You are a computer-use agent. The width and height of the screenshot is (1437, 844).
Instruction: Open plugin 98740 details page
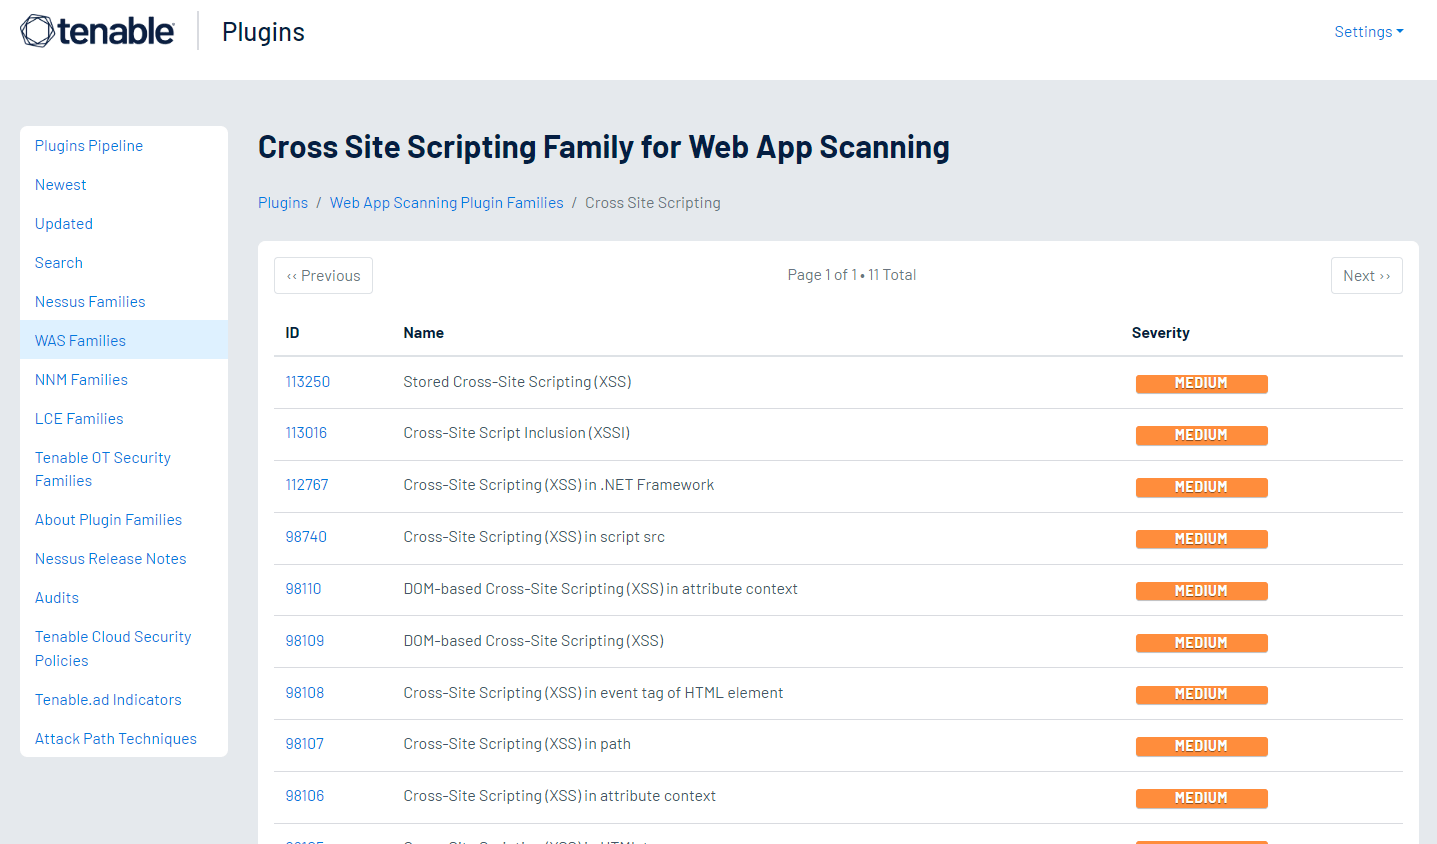pos(305,536)
